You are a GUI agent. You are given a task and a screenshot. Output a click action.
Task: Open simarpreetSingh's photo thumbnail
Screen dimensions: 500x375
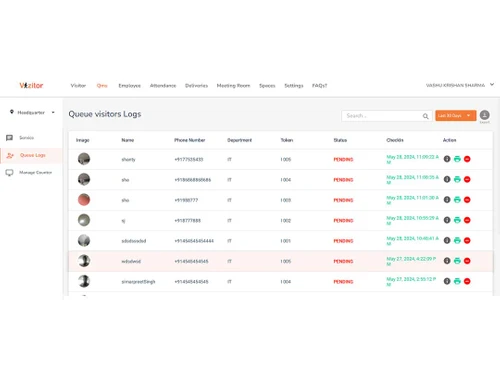pos(84,281)
